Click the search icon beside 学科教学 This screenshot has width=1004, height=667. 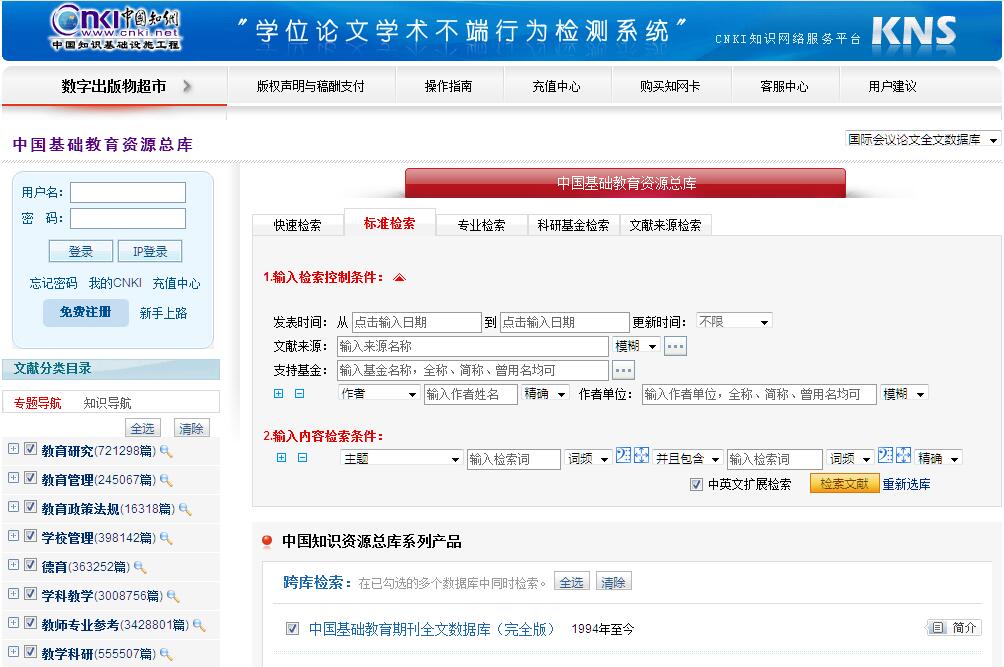click(x=173, y=596)
